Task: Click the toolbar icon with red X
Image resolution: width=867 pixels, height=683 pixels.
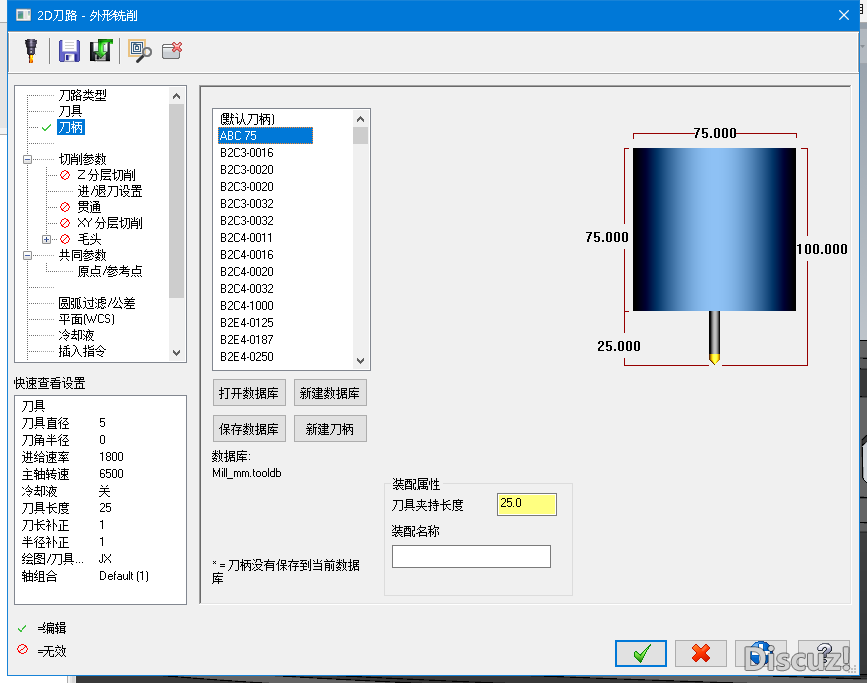Action: (x=171, y=50)
